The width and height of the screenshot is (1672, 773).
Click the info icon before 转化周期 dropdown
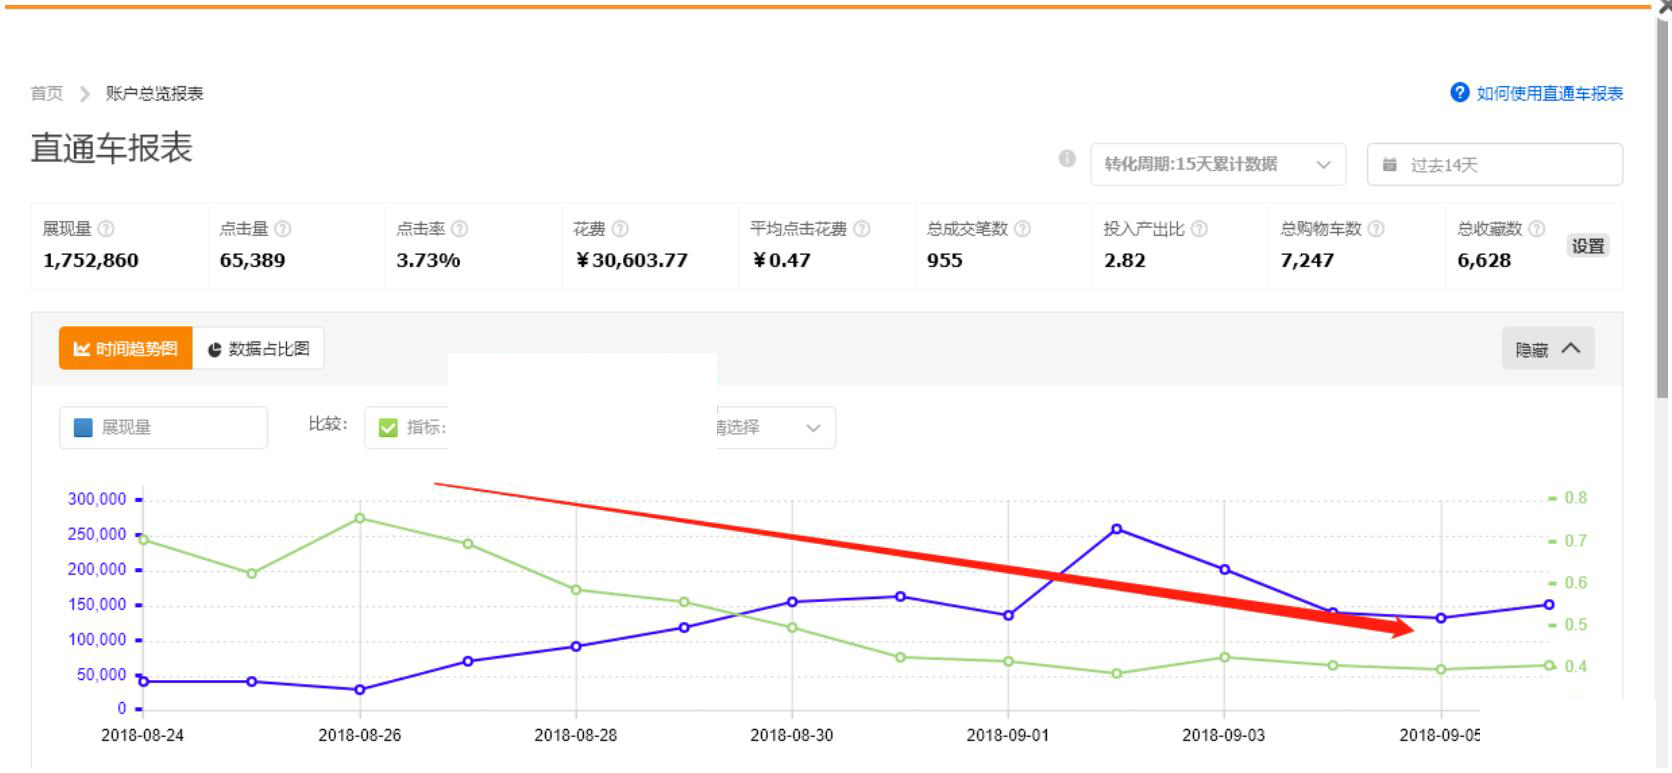(x=1067, y=159)
